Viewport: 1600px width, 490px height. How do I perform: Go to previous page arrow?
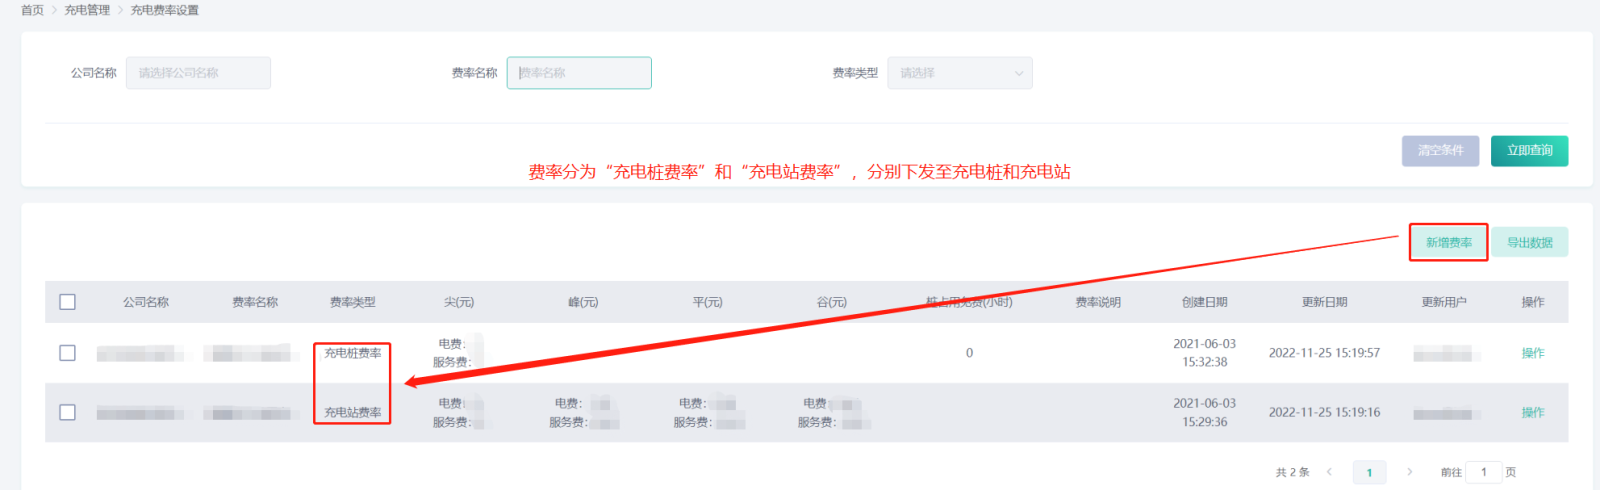[1329, 472]
